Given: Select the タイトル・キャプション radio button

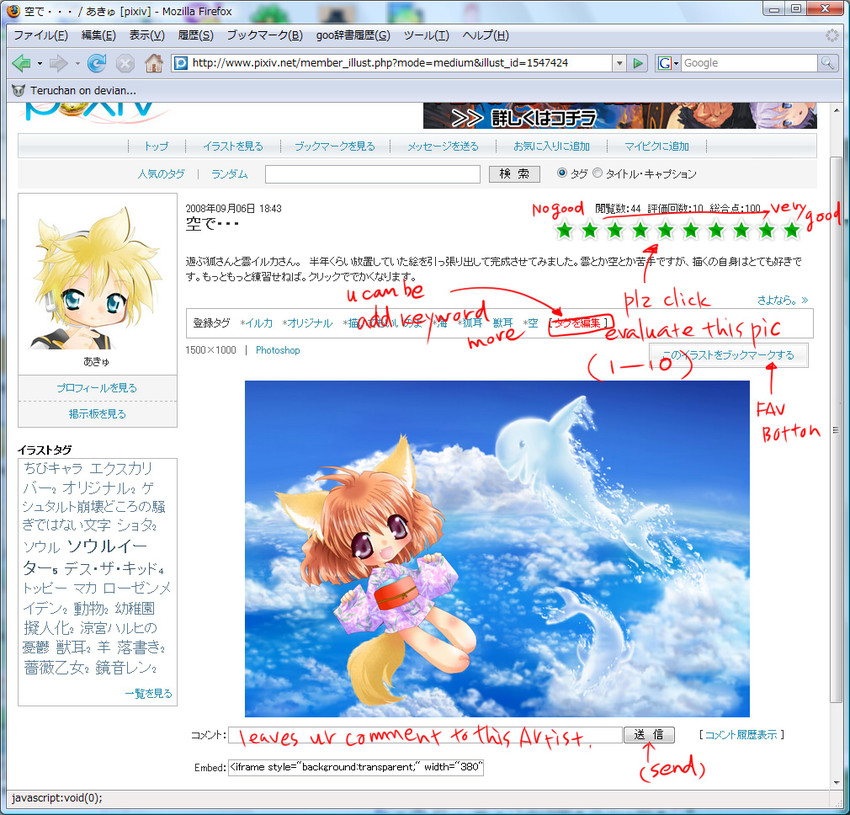Looking at the screenshot, I should point(597,173).
